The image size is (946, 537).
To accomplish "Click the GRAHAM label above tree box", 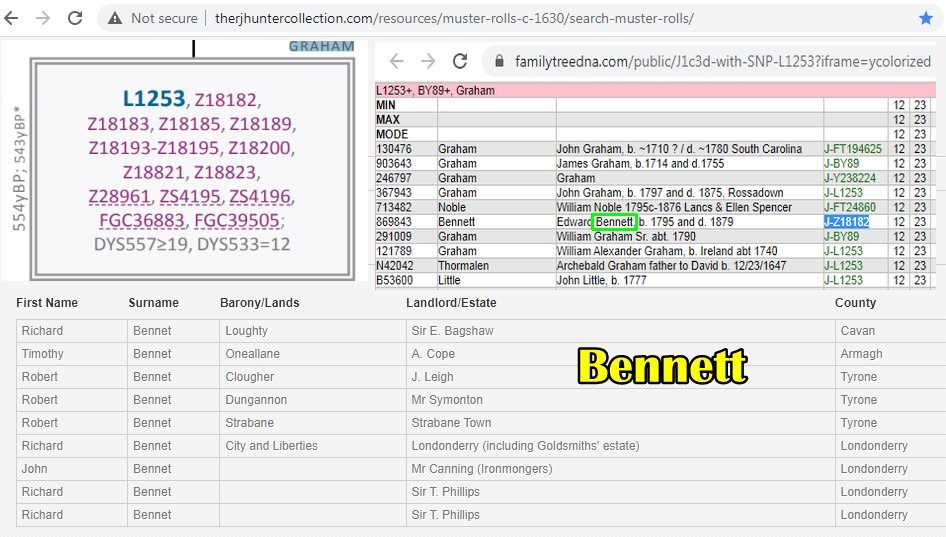I will [321, 46].
